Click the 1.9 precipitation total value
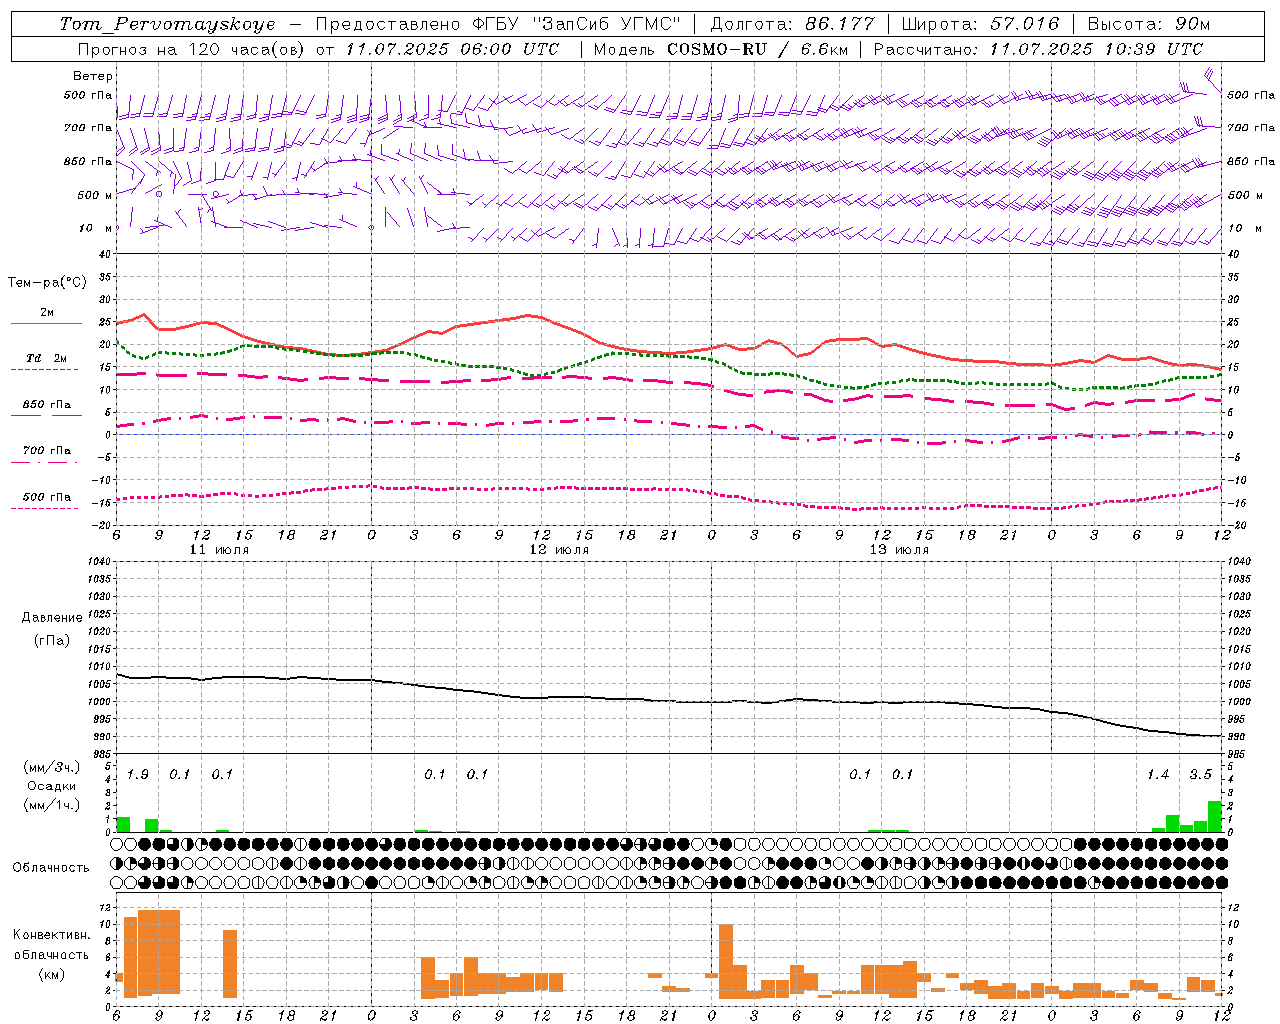1280x1024 pixels. (x=138, y=774)
